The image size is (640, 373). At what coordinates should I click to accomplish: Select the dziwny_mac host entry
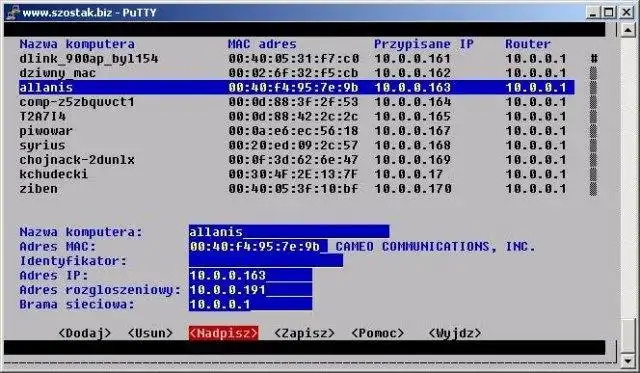point(297,73)
